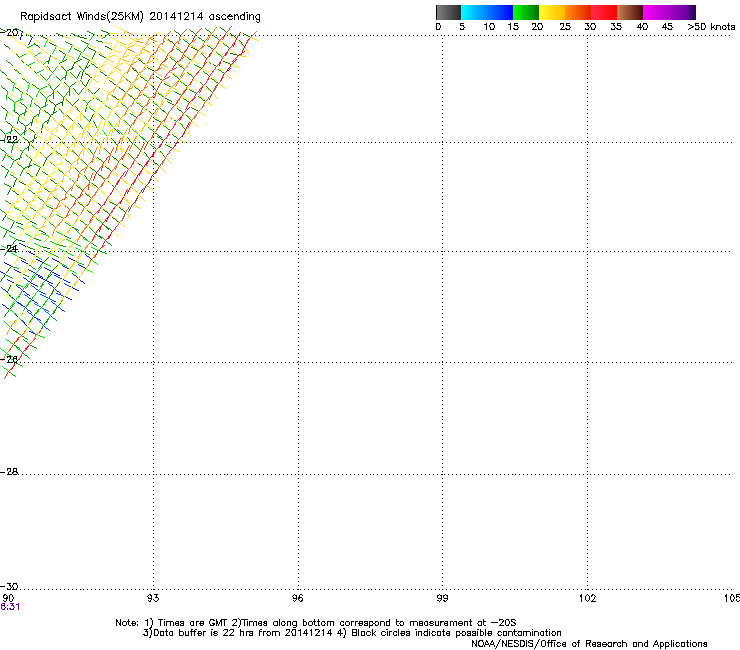Click the longitude label '99'

(x=442, y=599)
